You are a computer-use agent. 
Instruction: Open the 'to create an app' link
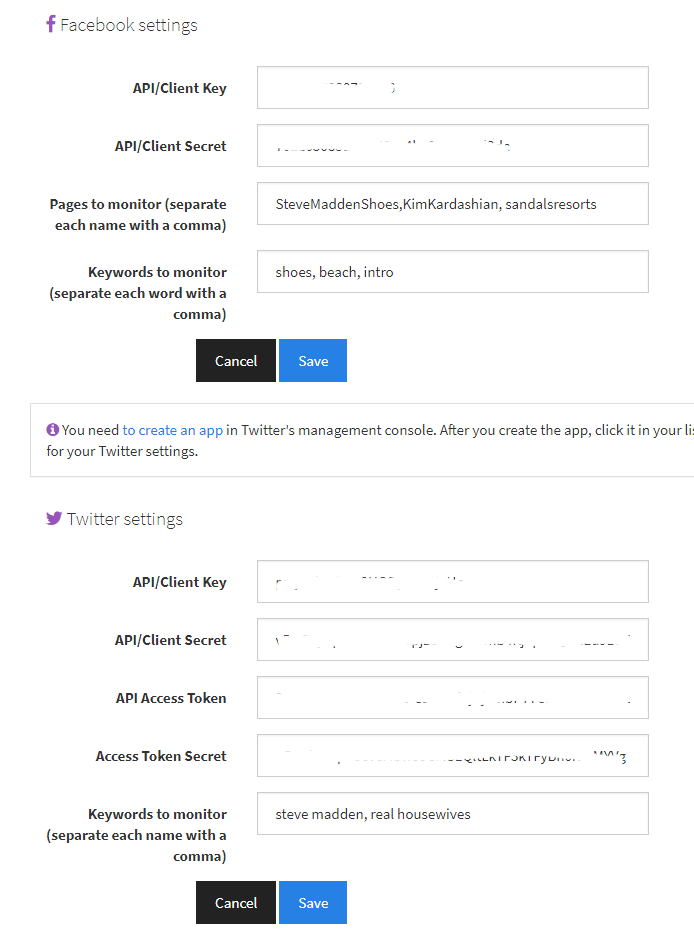point(172,430)
